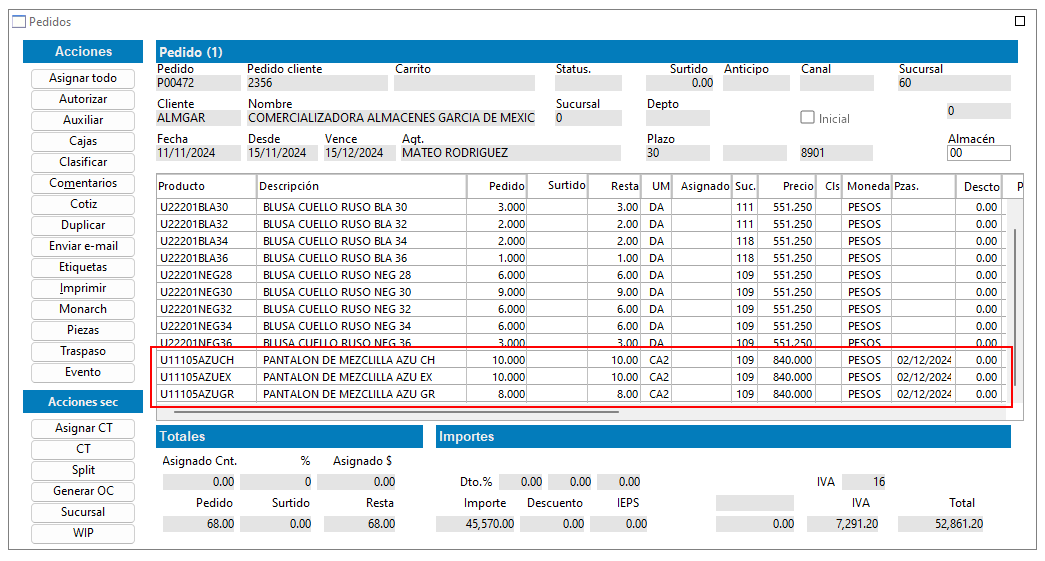Print the order with Imprimir
The width and height of the screenshot is (1045, 561).
(83, 288)
